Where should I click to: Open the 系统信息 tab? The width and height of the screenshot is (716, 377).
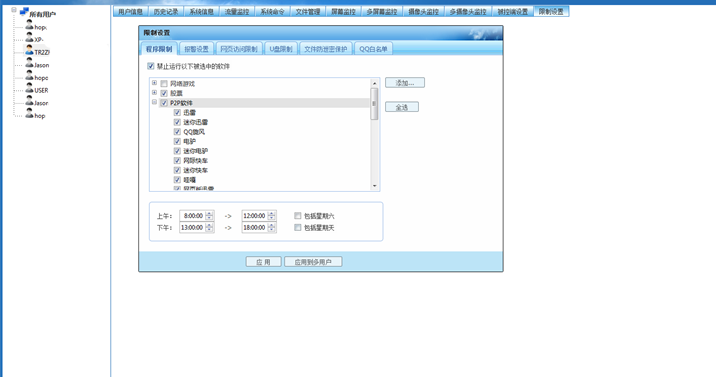point(201,11)
